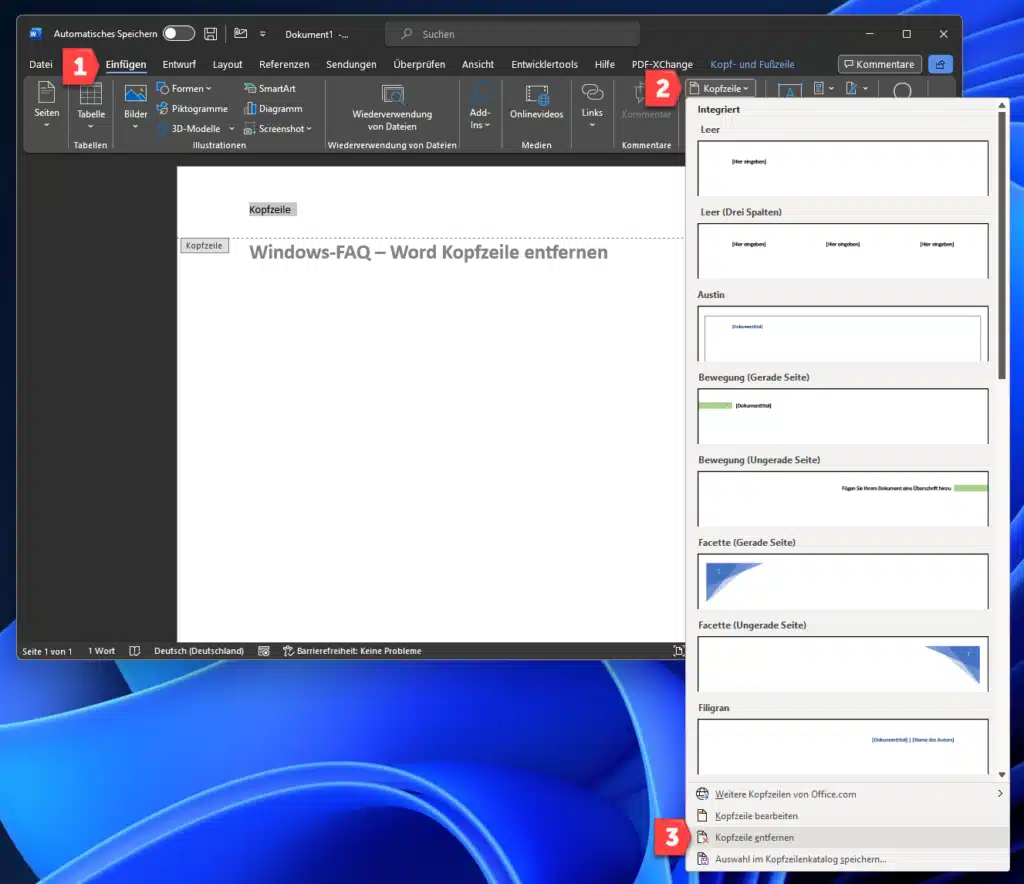Click the macro recording icon in status bar

[264, 651]
